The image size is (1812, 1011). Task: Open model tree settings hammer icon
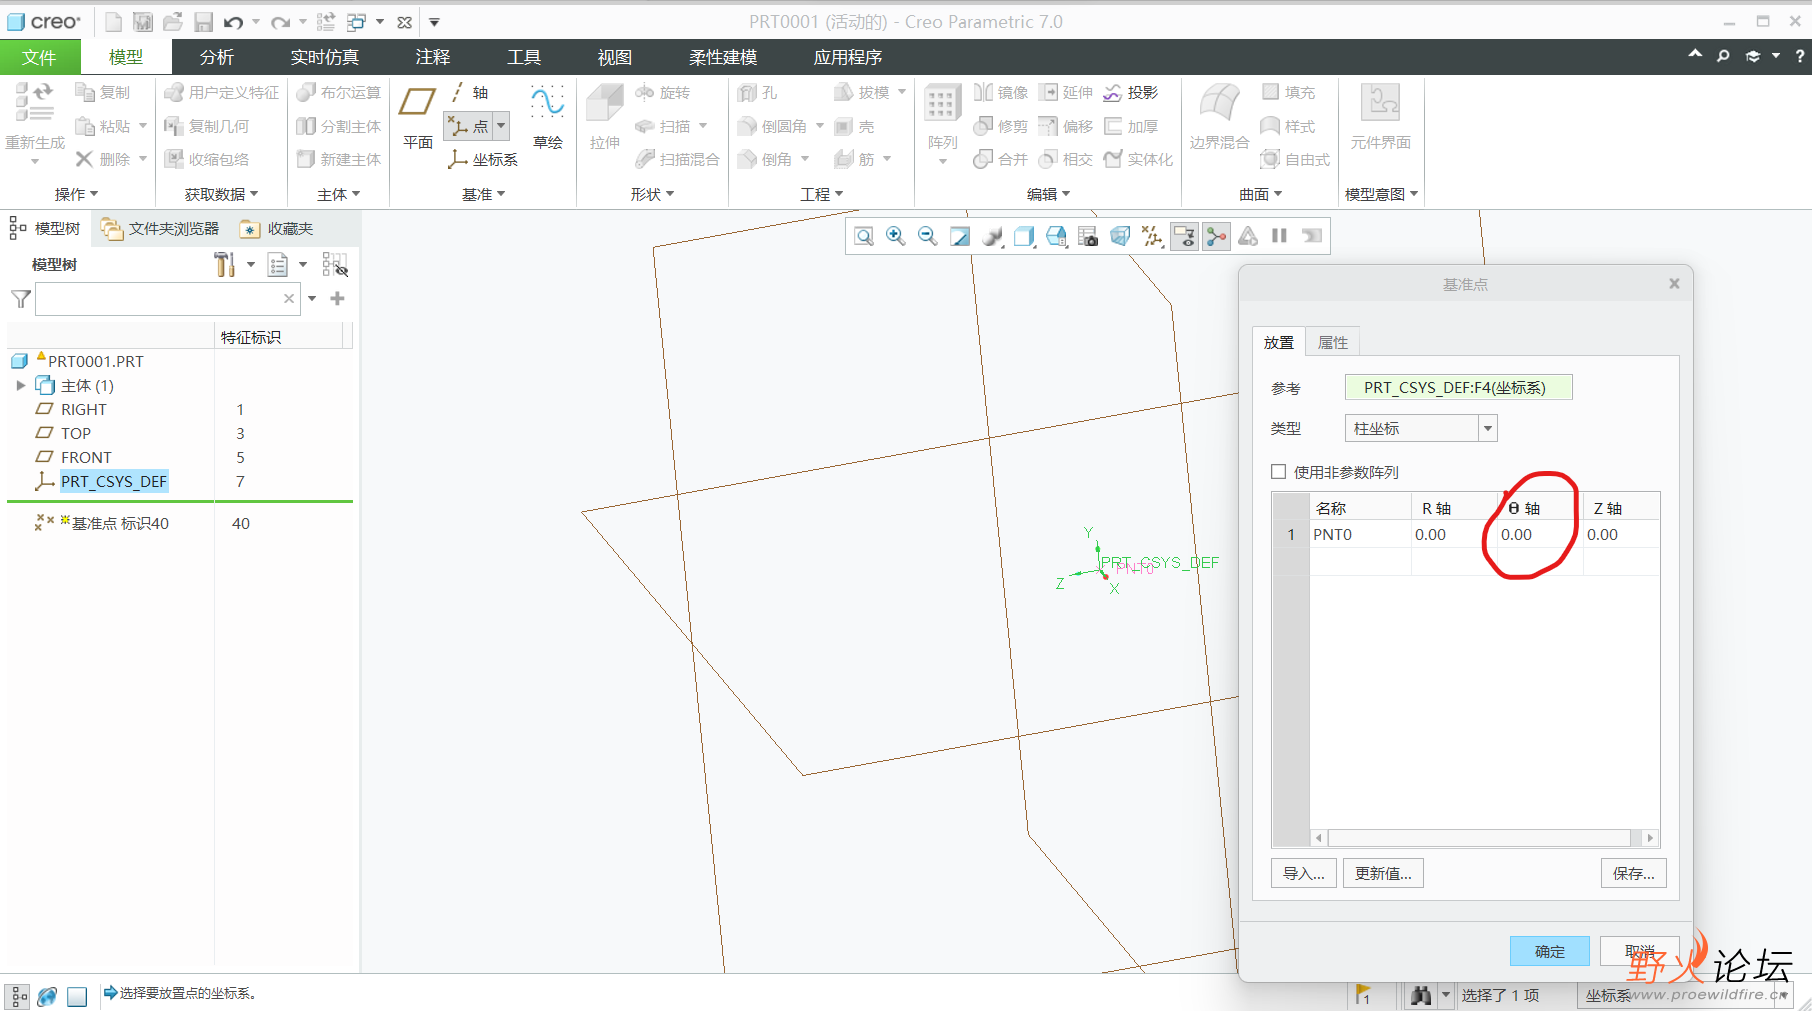224,265
